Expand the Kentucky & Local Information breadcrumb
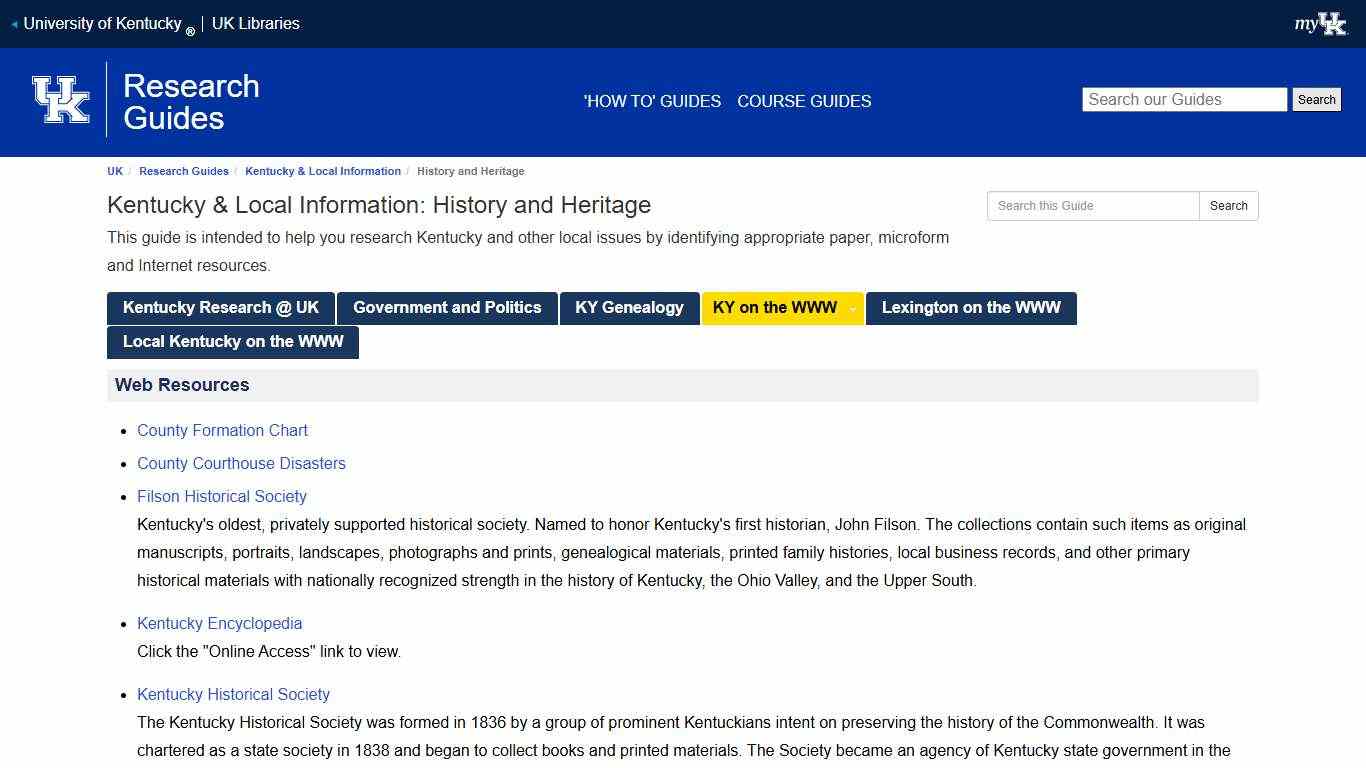The height and width of the screenshot is (768, 1366). click(x=322, y=171)
